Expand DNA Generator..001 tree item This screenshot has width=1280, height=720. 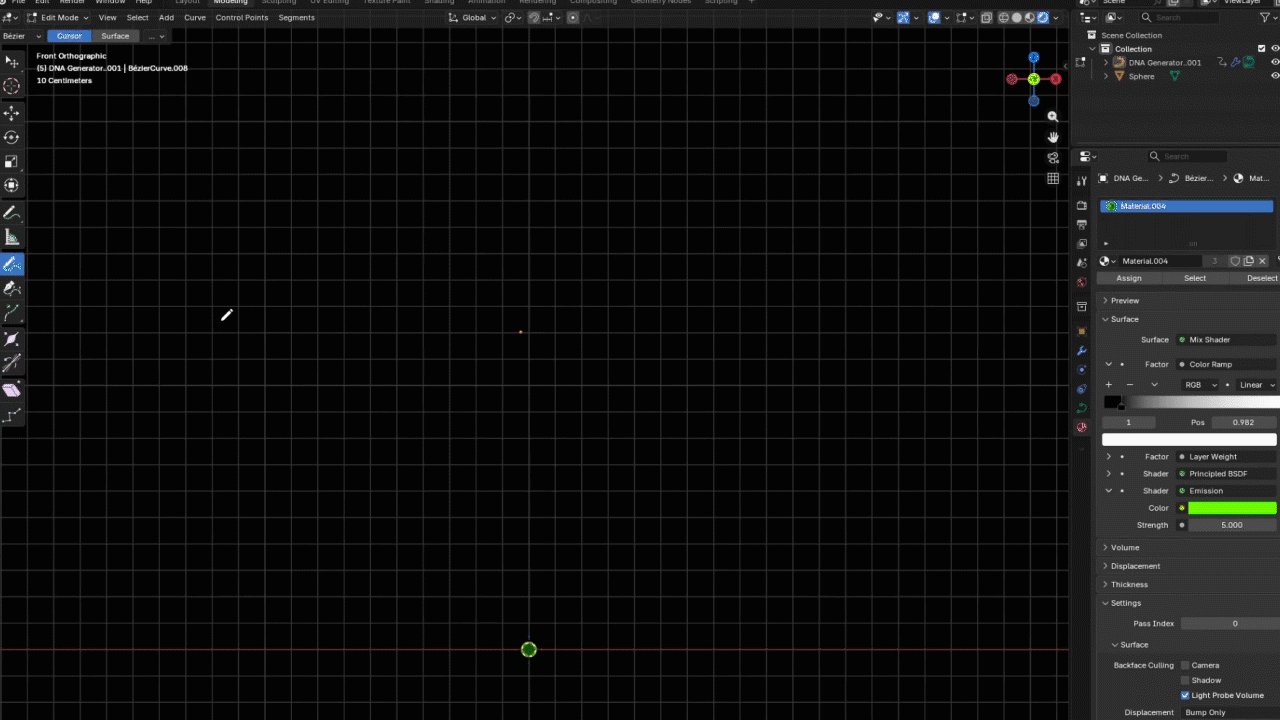pyautogui.click(x=1106, y=62)
